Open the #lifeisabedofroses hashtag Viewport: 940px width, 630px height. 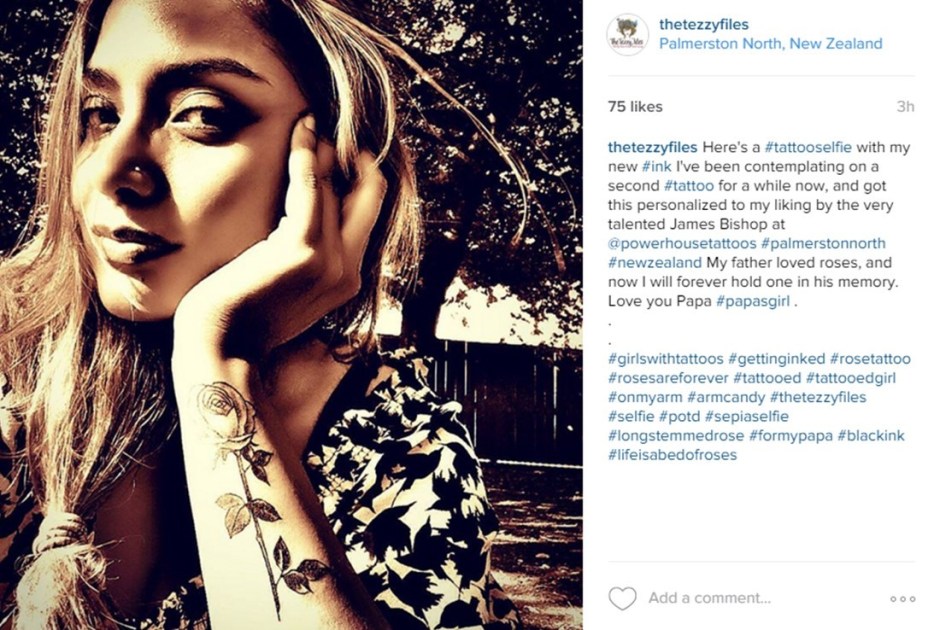coord(673,455)
